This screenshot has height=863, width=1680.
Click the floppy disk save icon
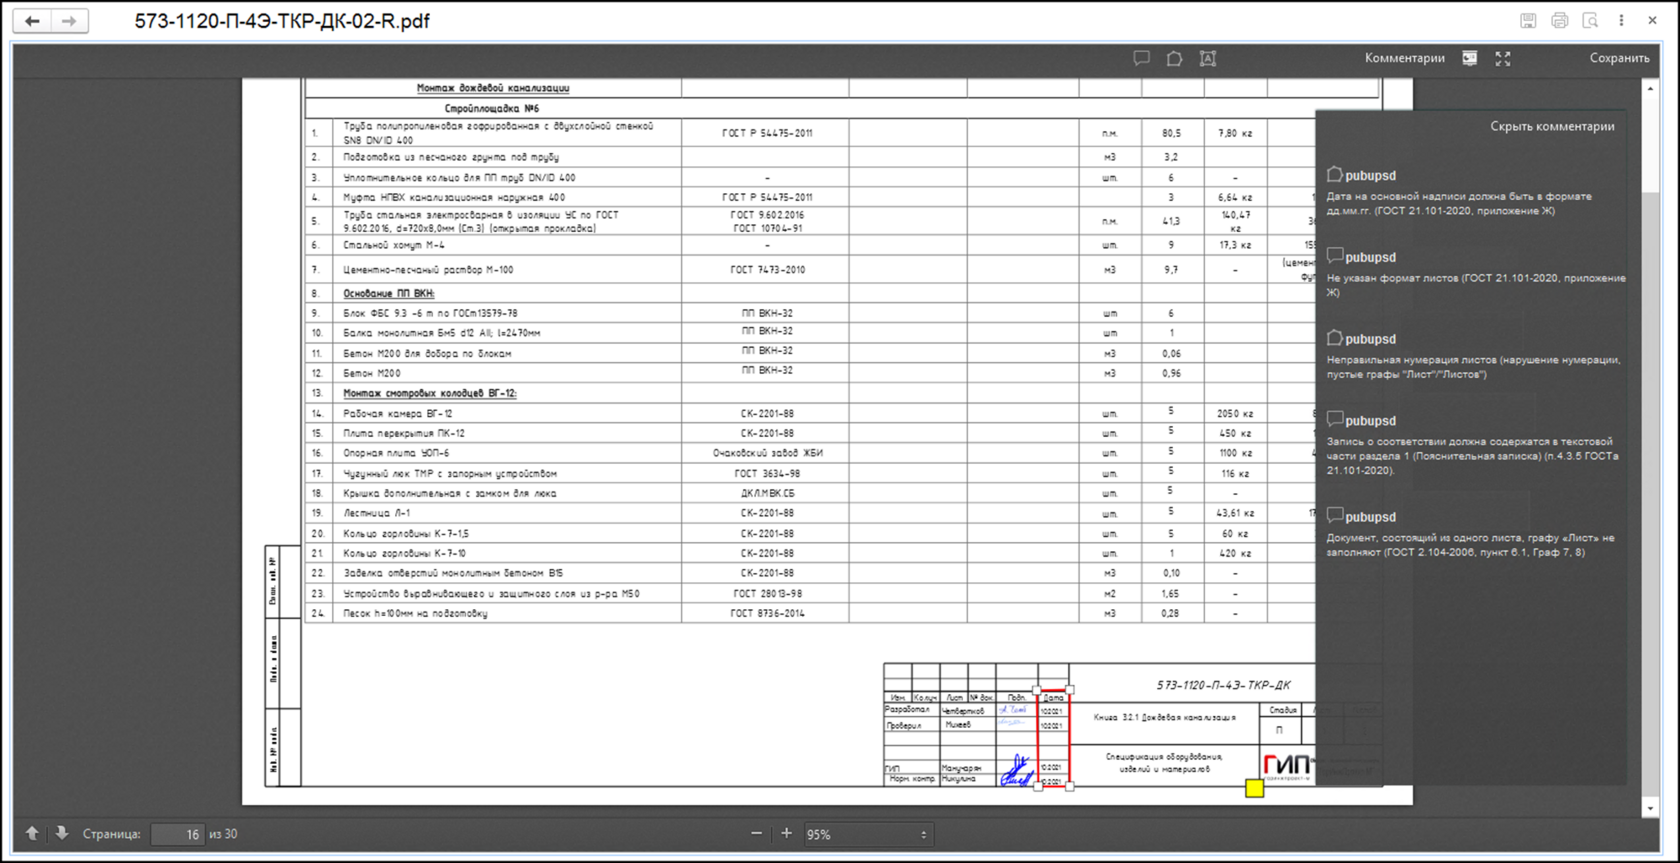[x=1528, y=21]
